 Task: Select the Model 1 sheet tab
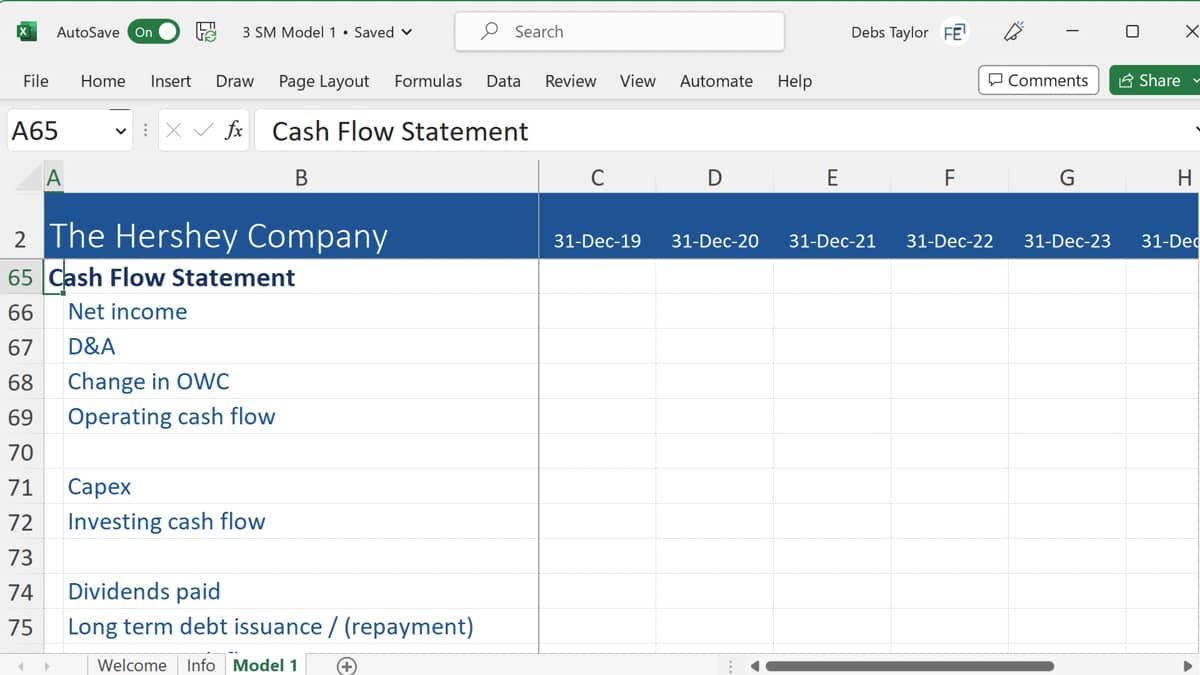(x=265, y=665)
